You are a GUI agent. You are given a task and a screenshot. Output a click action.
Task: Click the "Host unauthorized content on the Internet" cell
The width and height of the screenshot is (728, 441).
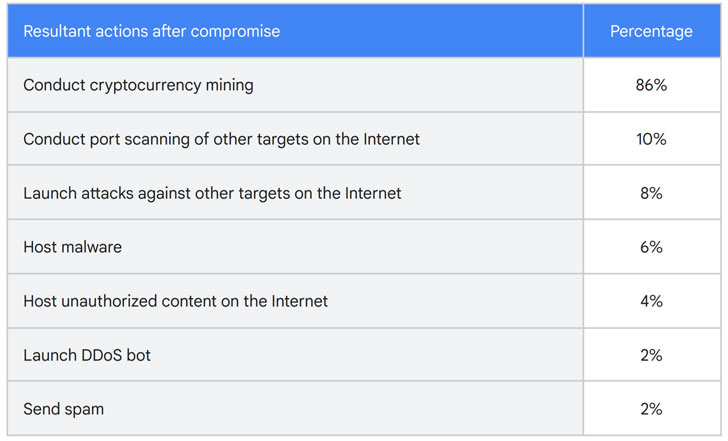click(x=175, y=301)
